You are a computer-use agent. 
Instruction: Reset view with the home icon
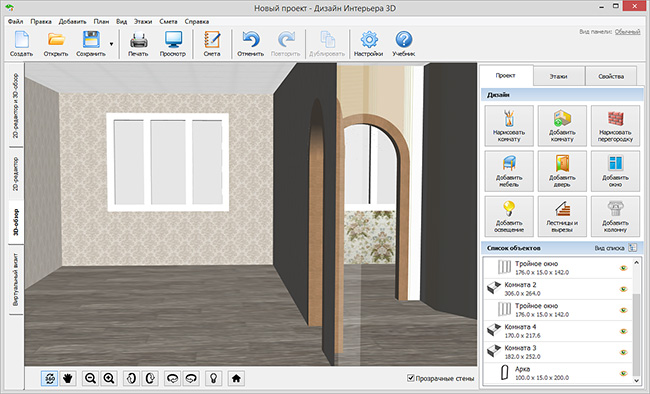[236, 378]
